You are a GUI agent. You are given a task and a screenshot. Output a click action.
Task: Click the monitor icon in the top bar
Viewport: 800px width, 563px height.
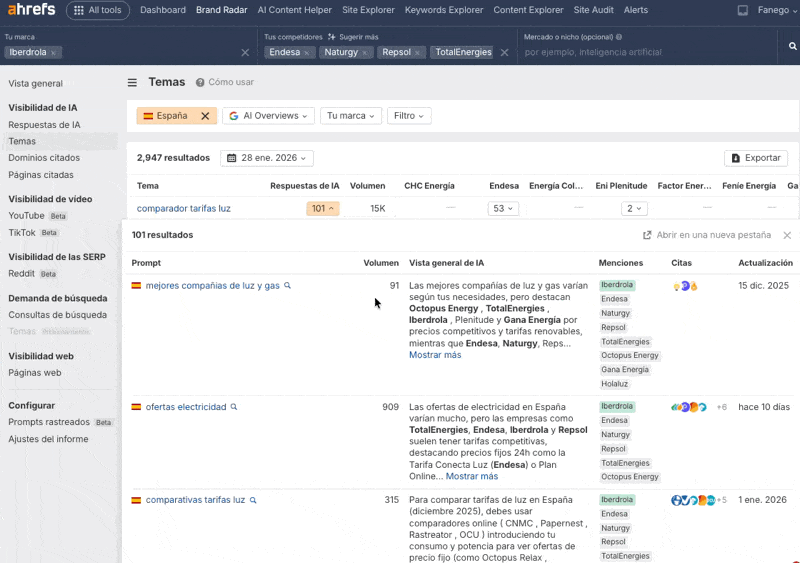pyautogui.click(x=743, y=10)
